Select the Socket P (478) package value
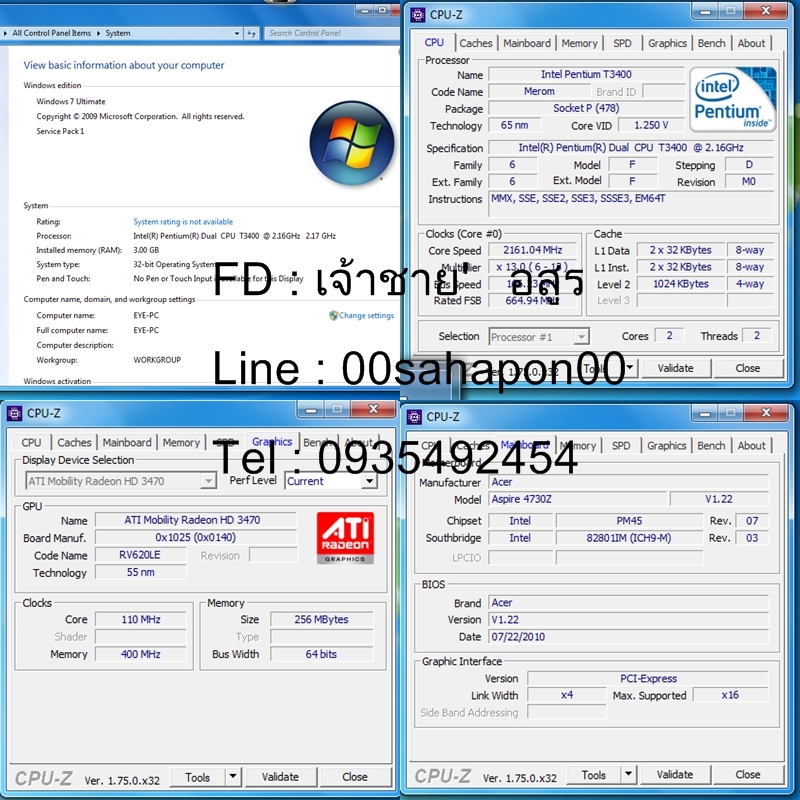Image resolution: width=800 pixels, height=800 pixels. pos(586,108)
